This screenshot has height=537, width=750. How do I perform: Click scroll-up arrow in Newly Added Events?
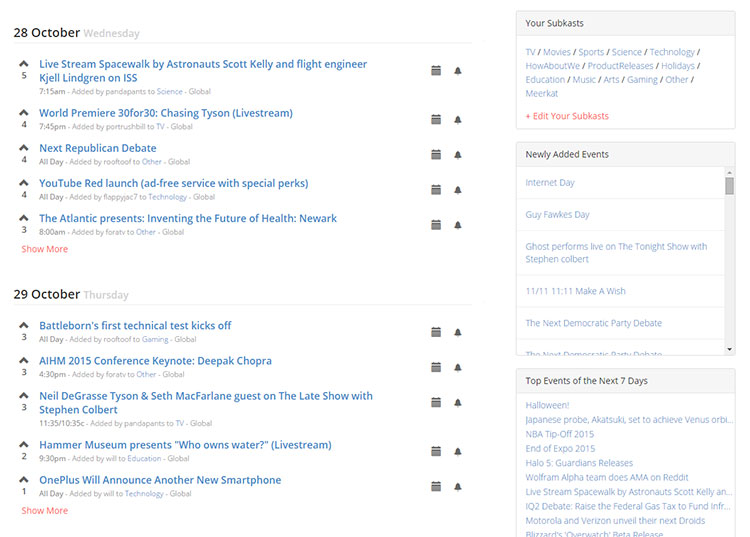pyautogui.click(x=729, y=173)
